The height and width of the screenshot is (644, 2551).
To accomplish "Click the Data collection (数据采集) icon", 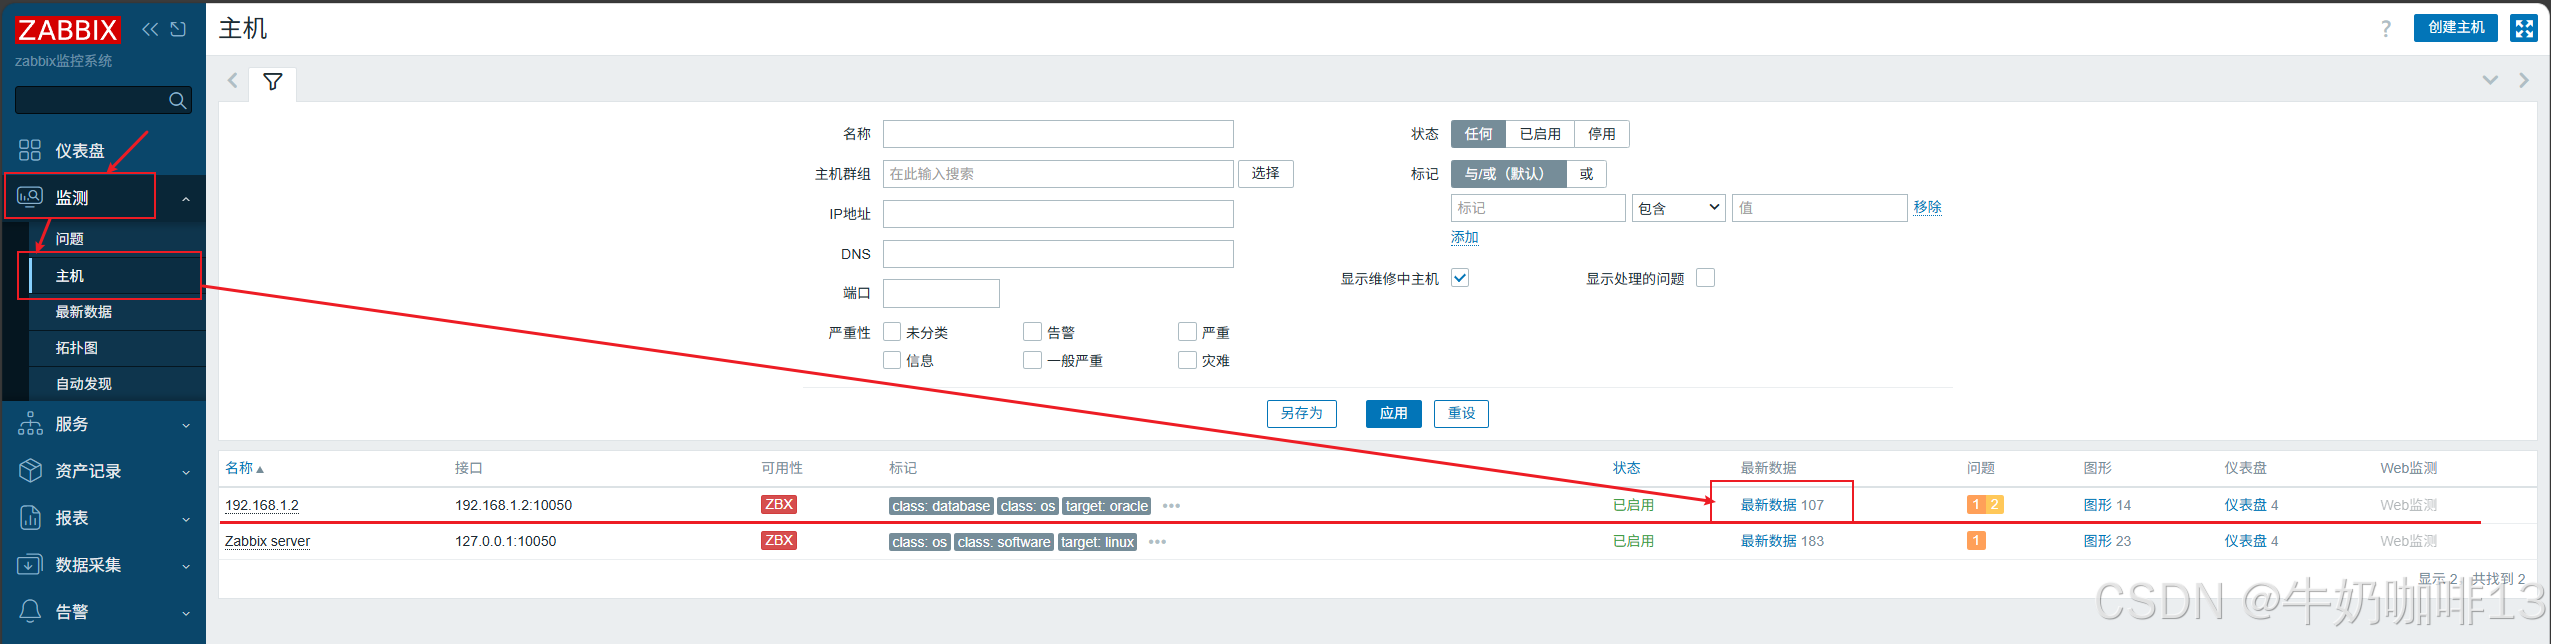I will (30, 564).
